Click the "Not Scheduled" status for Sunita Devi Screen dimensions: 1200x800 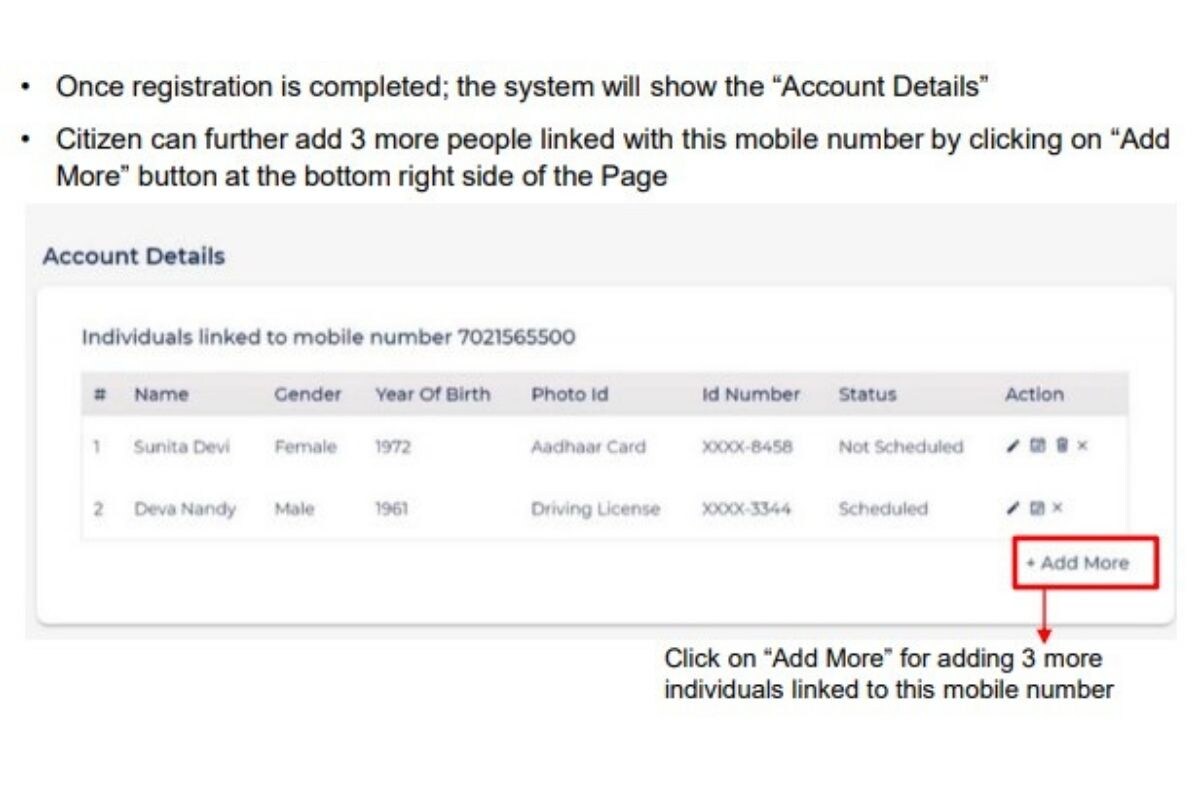[900, 447]
